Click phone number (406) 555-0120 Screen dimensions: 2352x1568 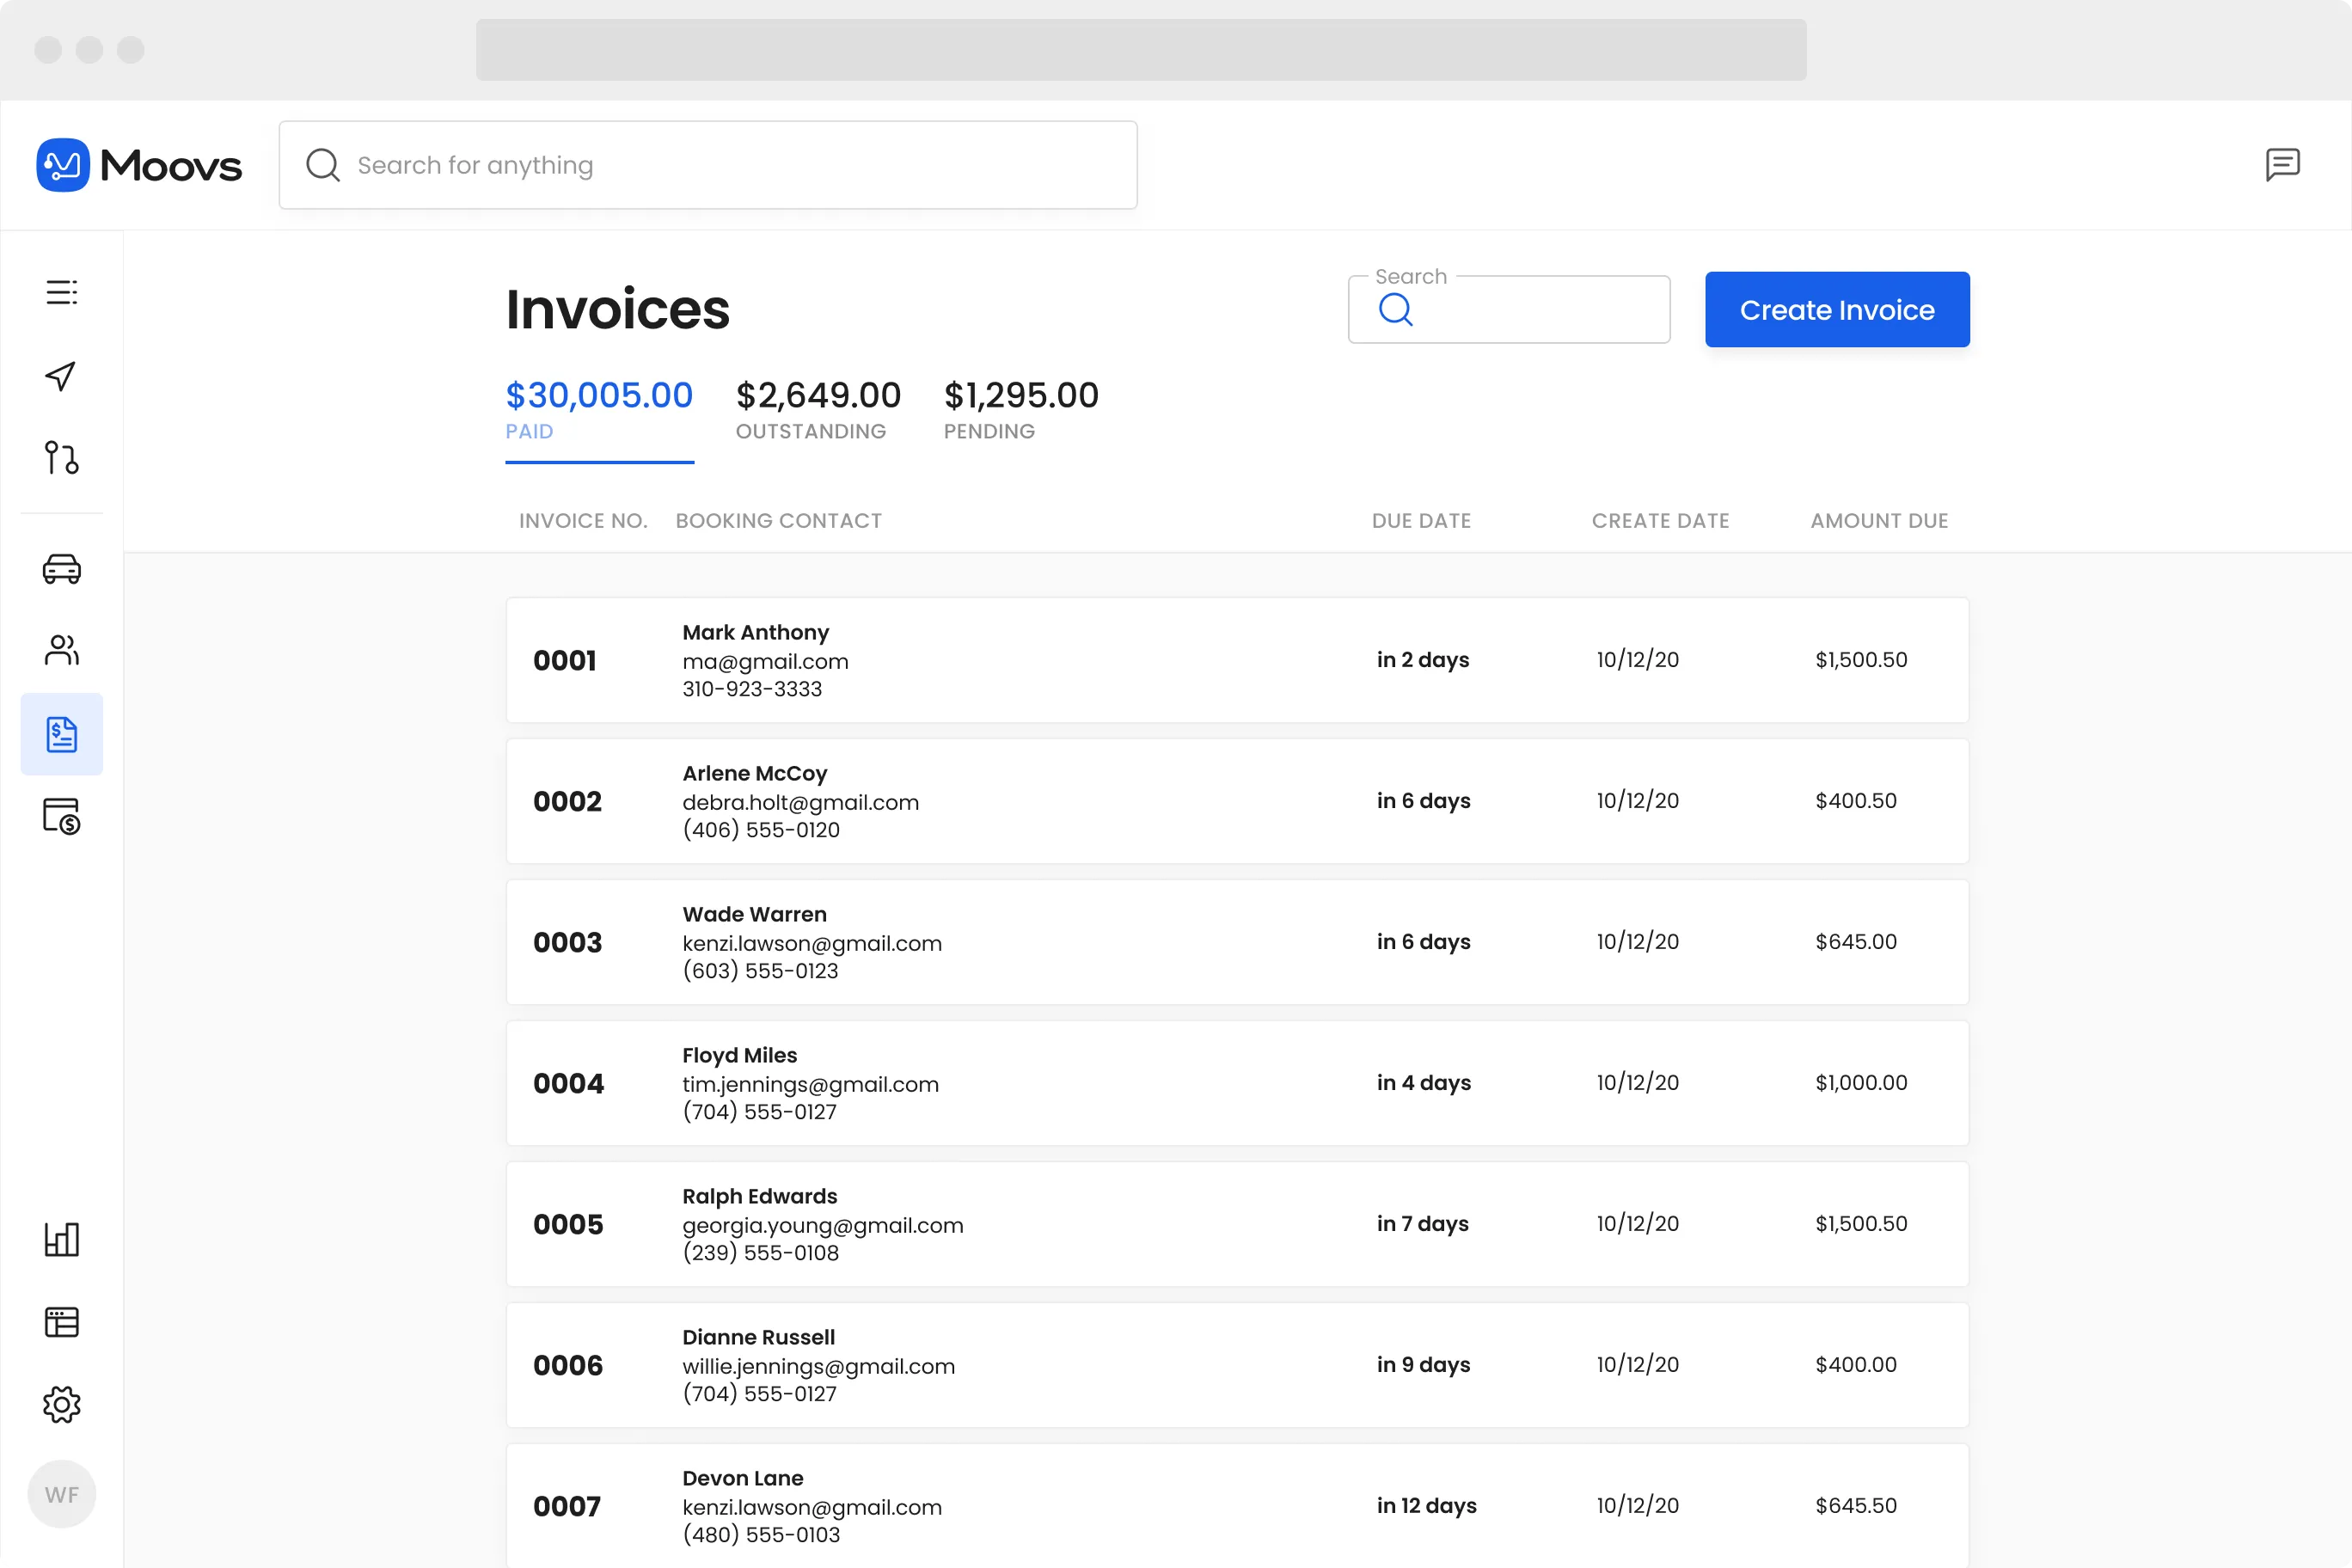tap(761, 830)
